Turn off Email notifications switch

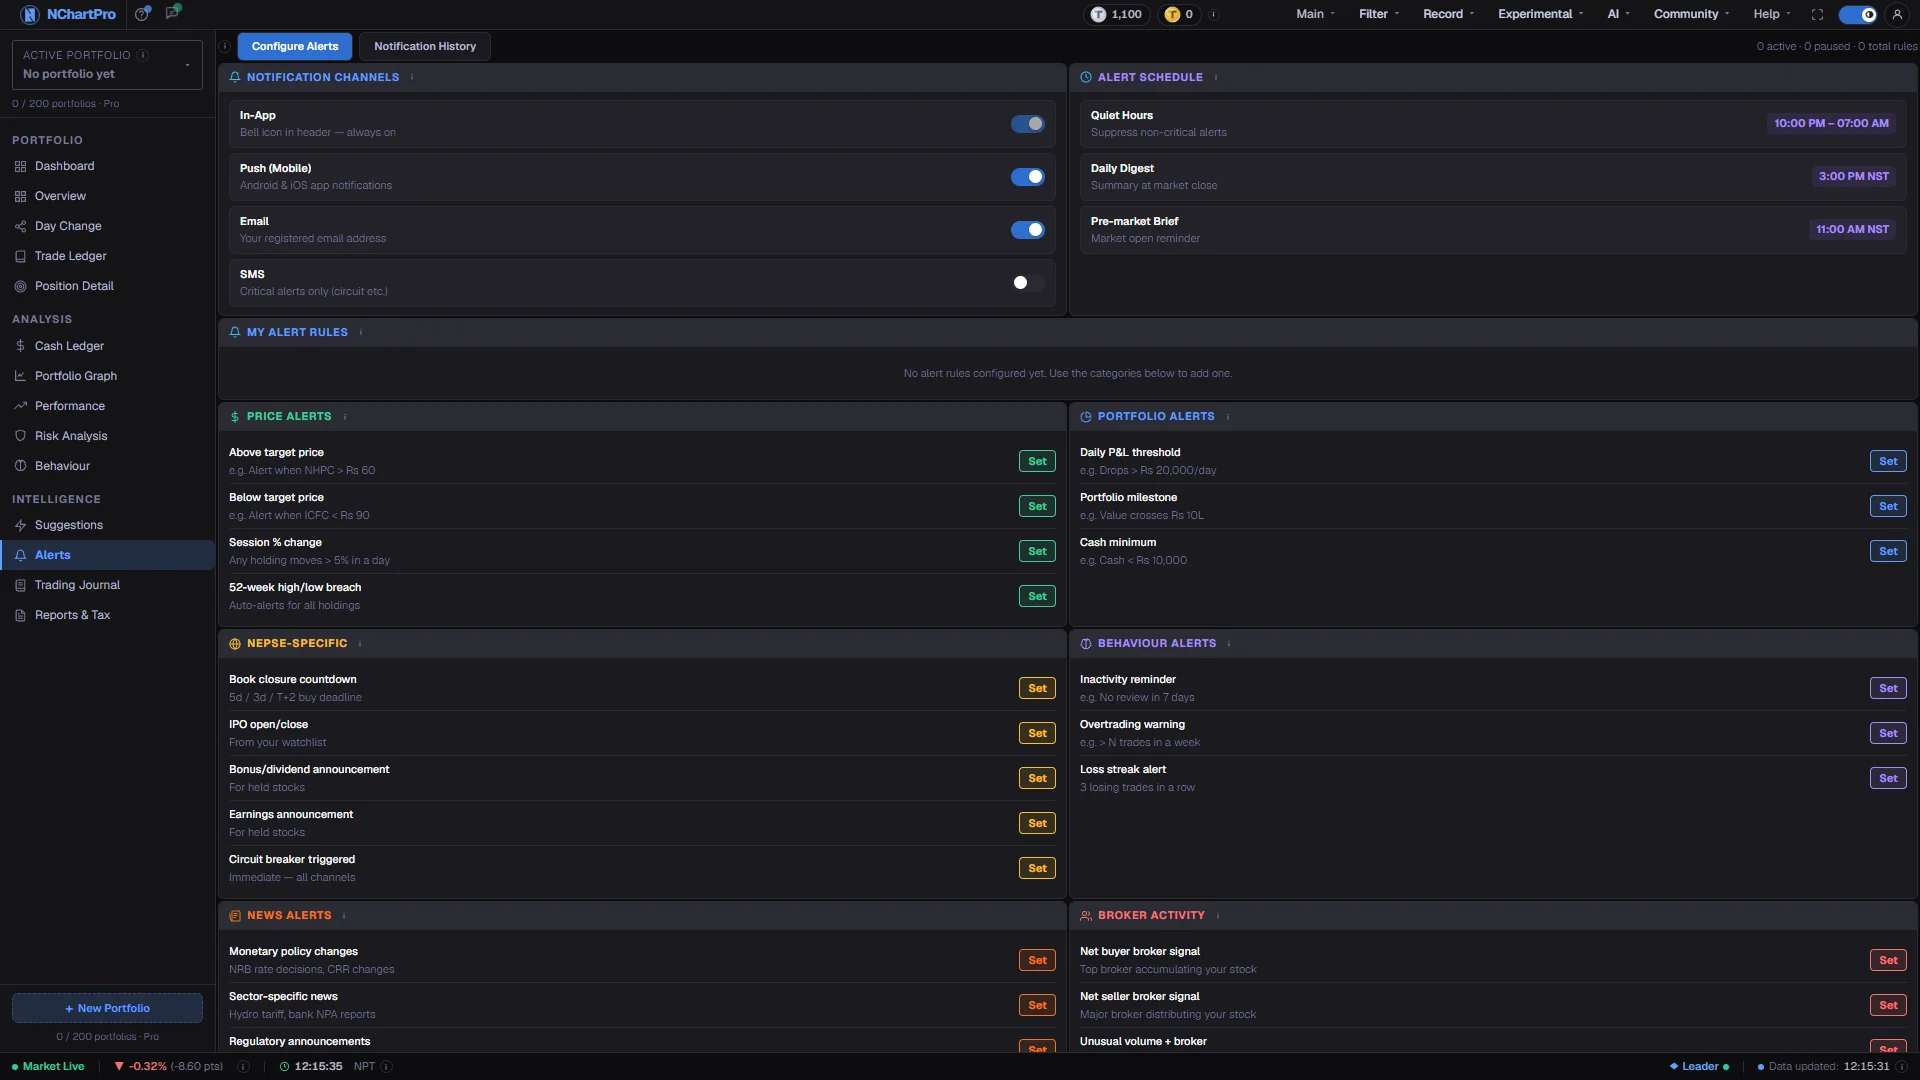click(1027, 230)
